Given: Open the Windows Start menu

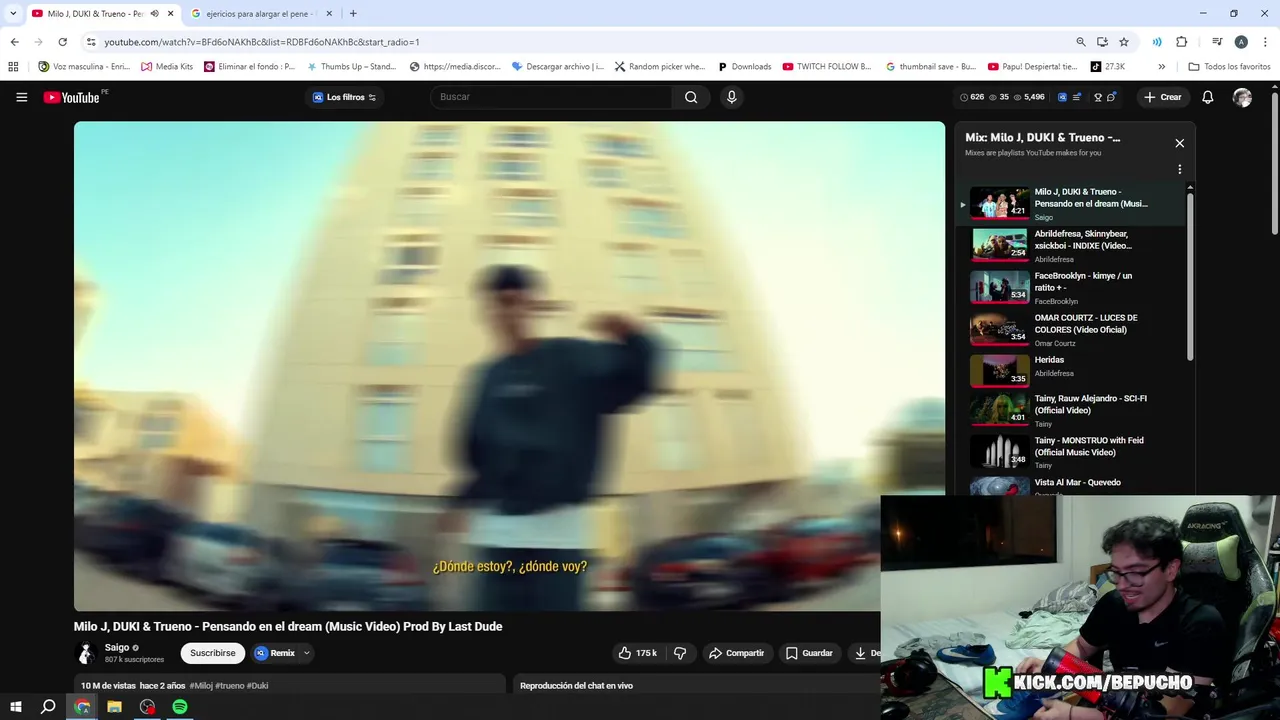Looking at the screenshot, I should click(x=16, y=707).
